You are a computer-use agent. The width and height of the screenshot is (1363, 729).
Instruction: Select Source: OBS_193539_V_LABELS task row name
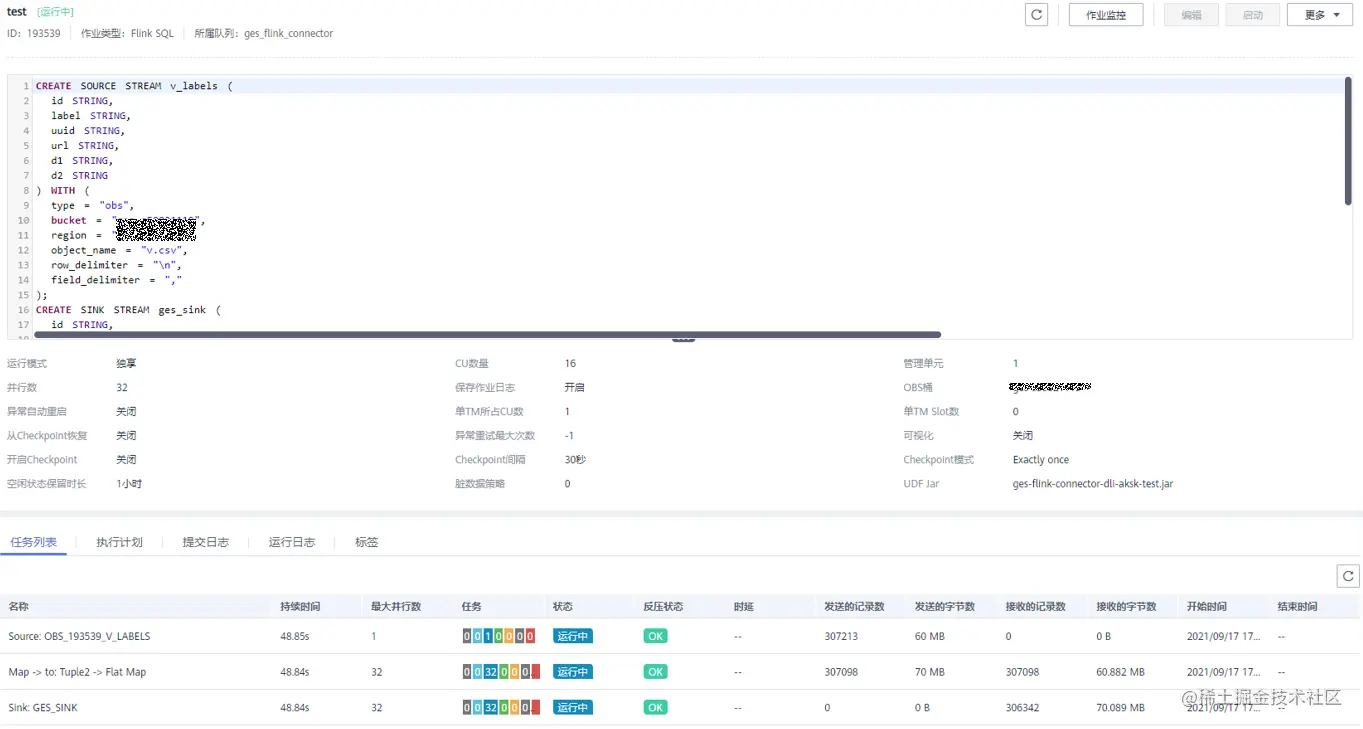click(x=79, y=636)
